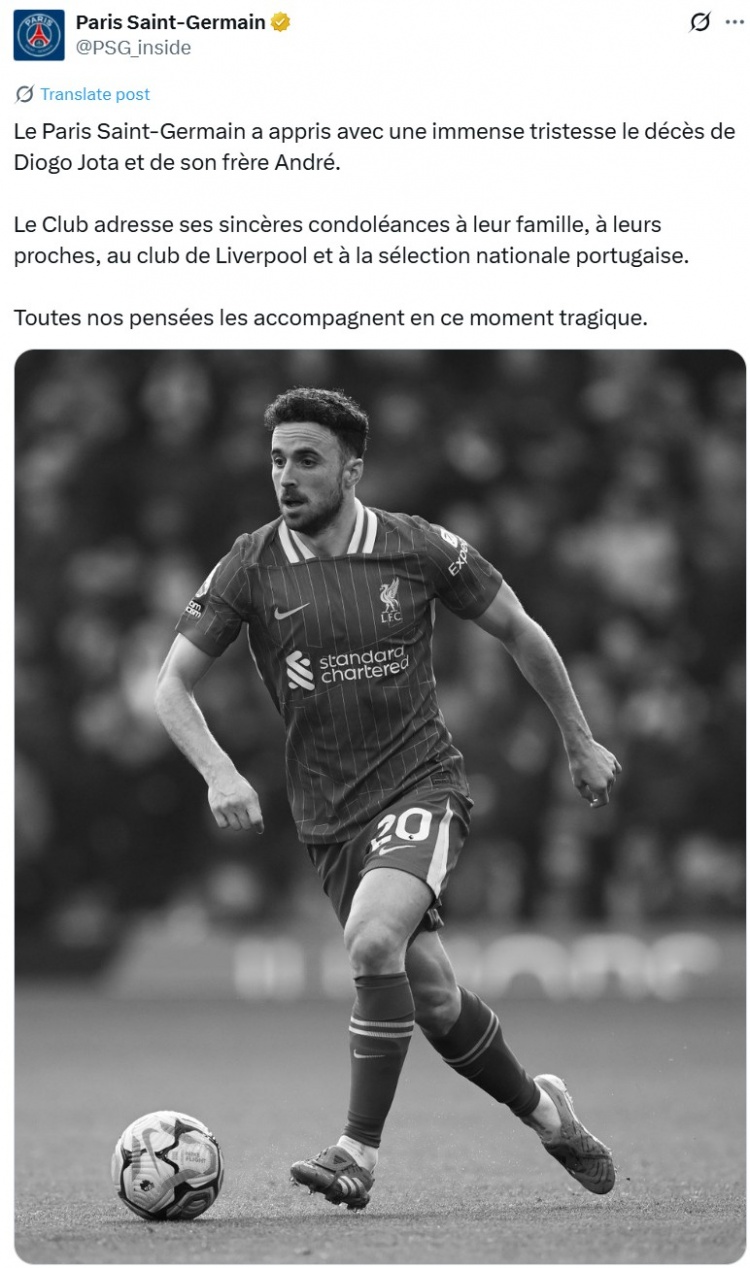750x1268 pixels.
Task: Click the paragraph mentioning immense tristesse
Action: tap(375, 147)
